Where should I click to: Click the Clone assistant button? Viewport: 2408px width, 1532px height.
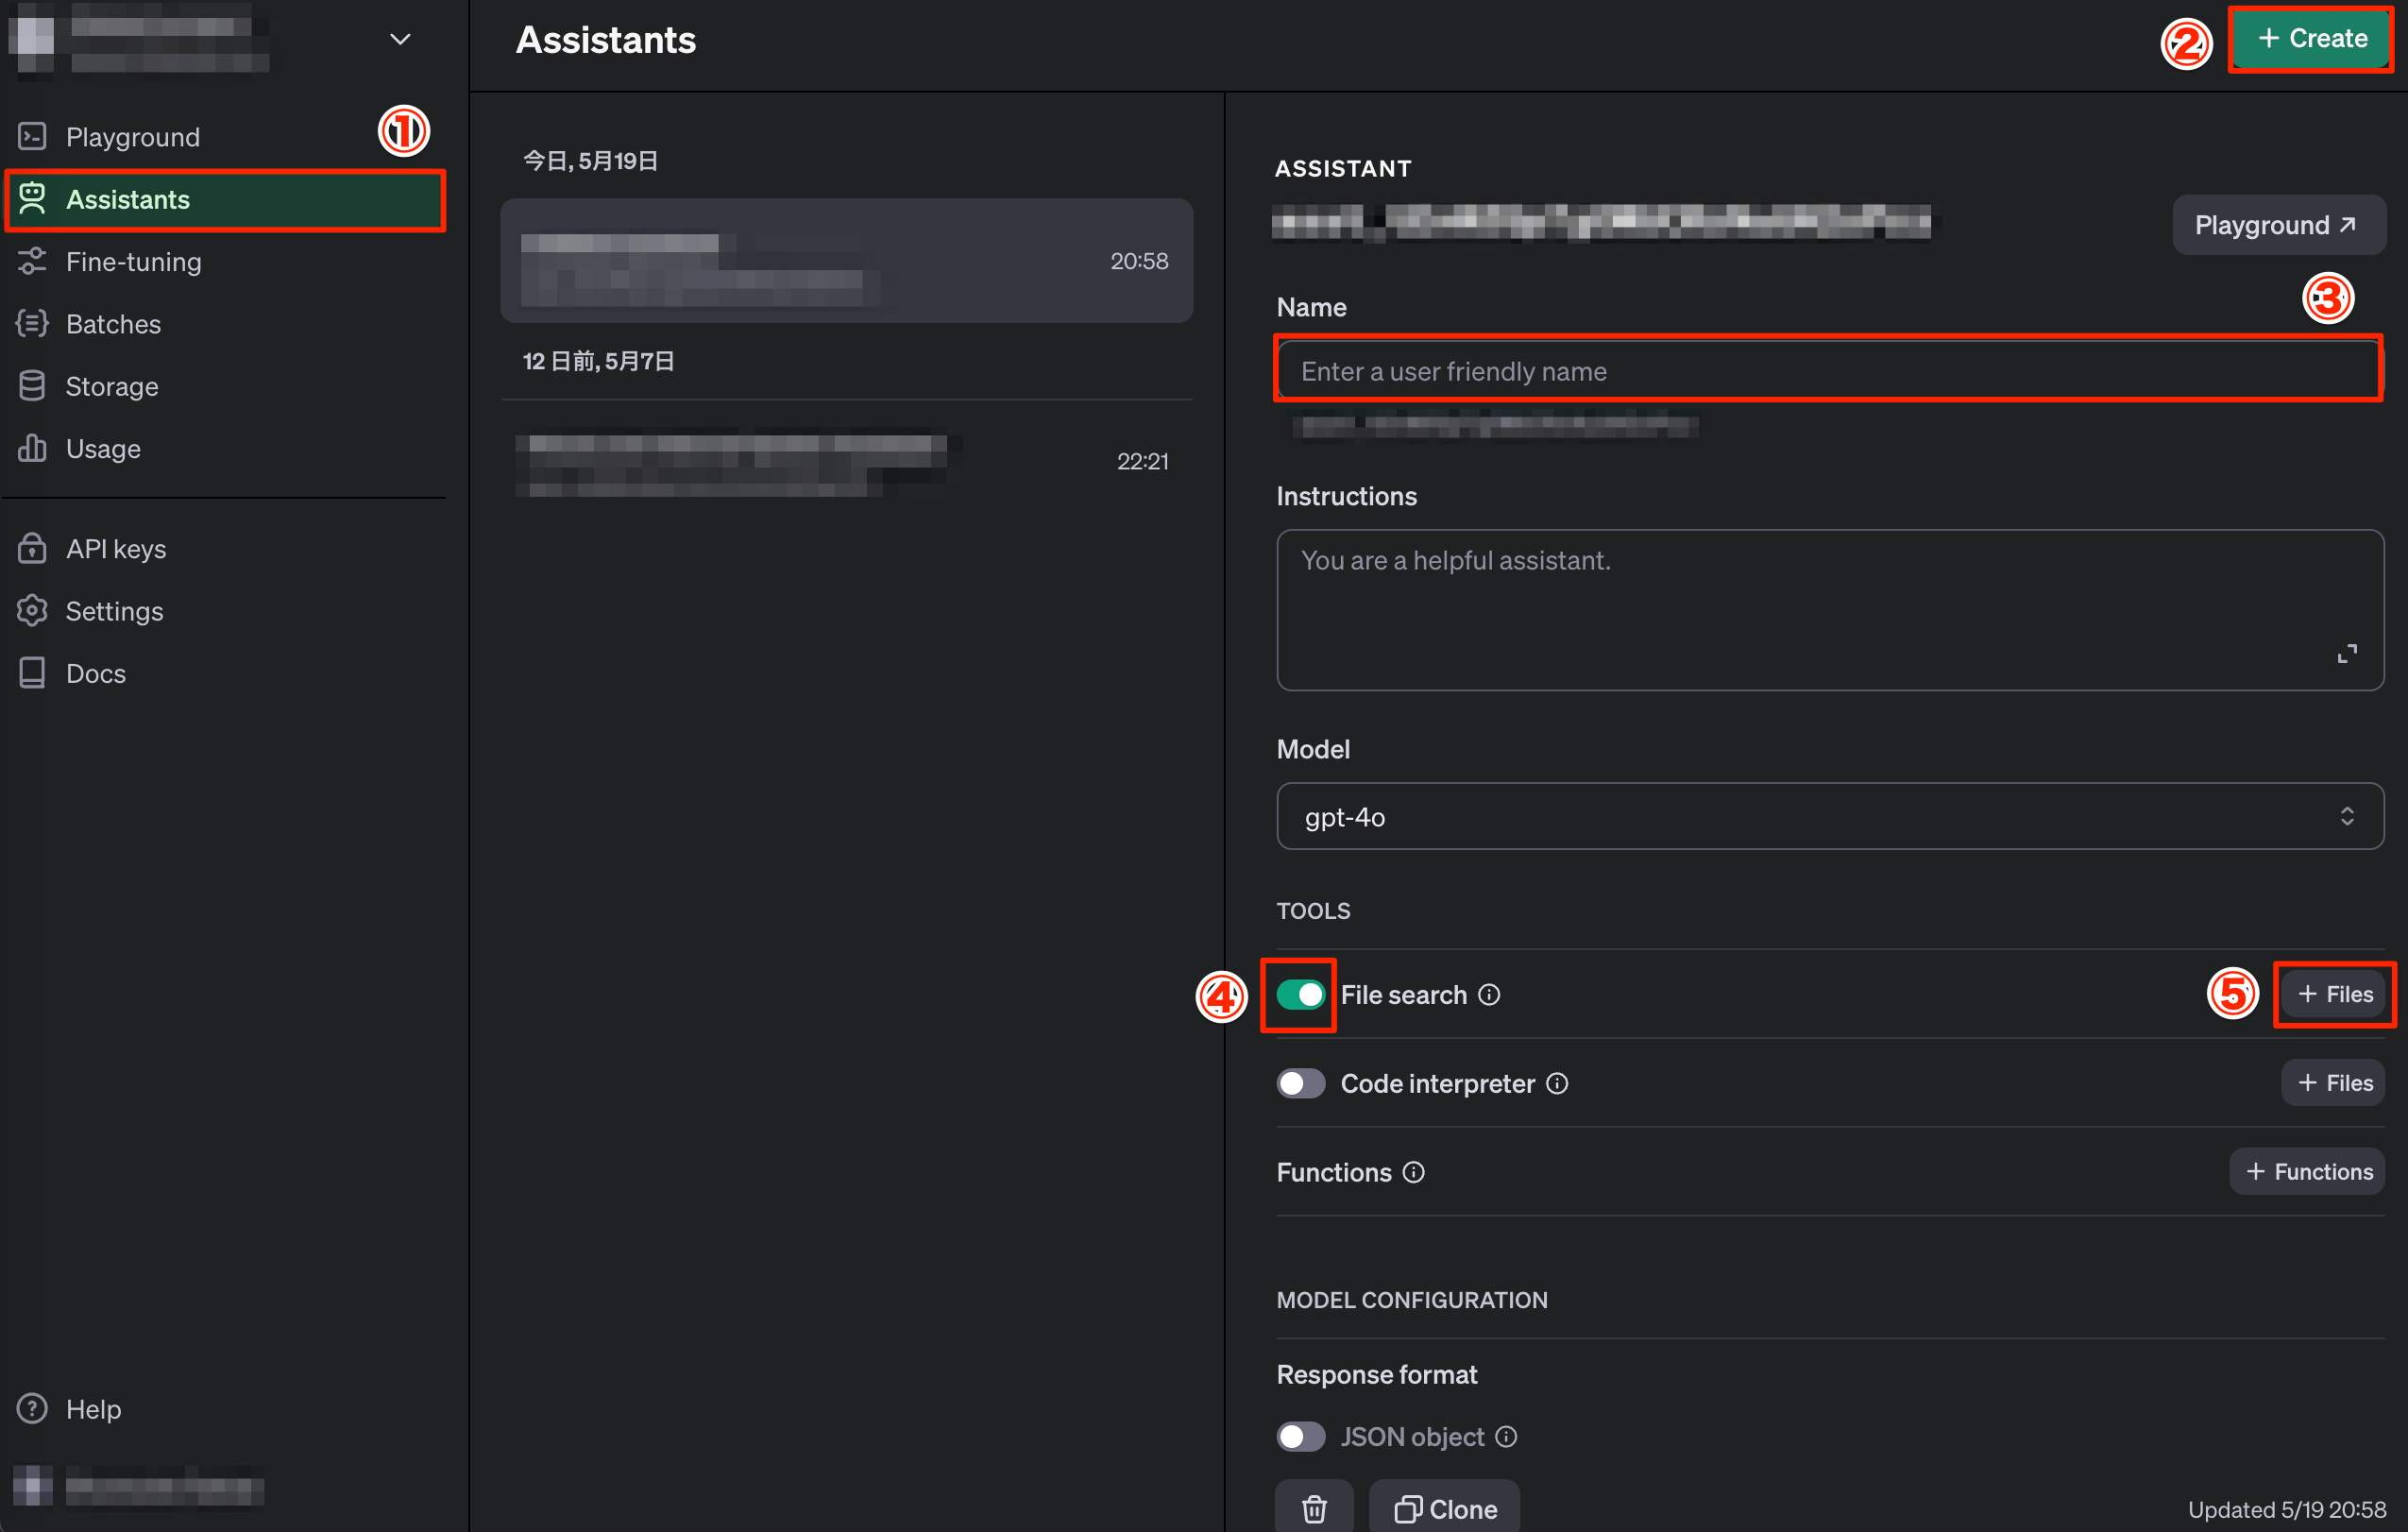(1444, 1508)
